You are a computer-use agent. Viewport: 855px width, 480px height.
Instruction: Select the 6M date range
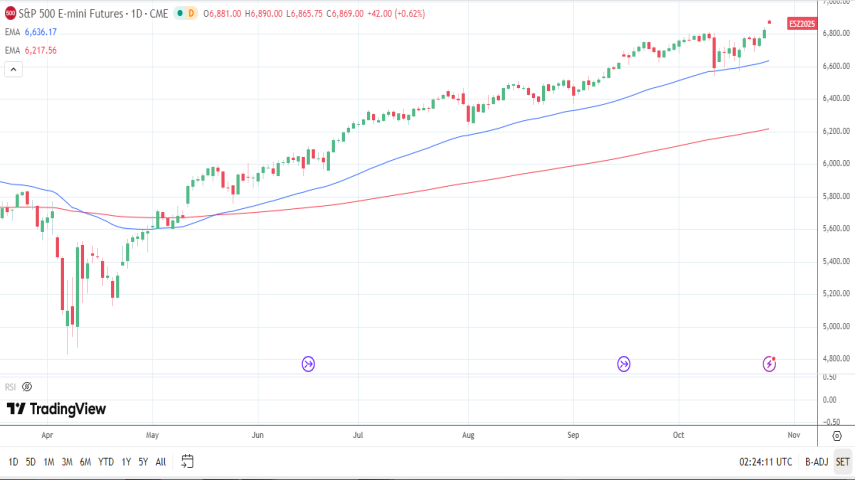pyautogui.click(x=84, y=461)
